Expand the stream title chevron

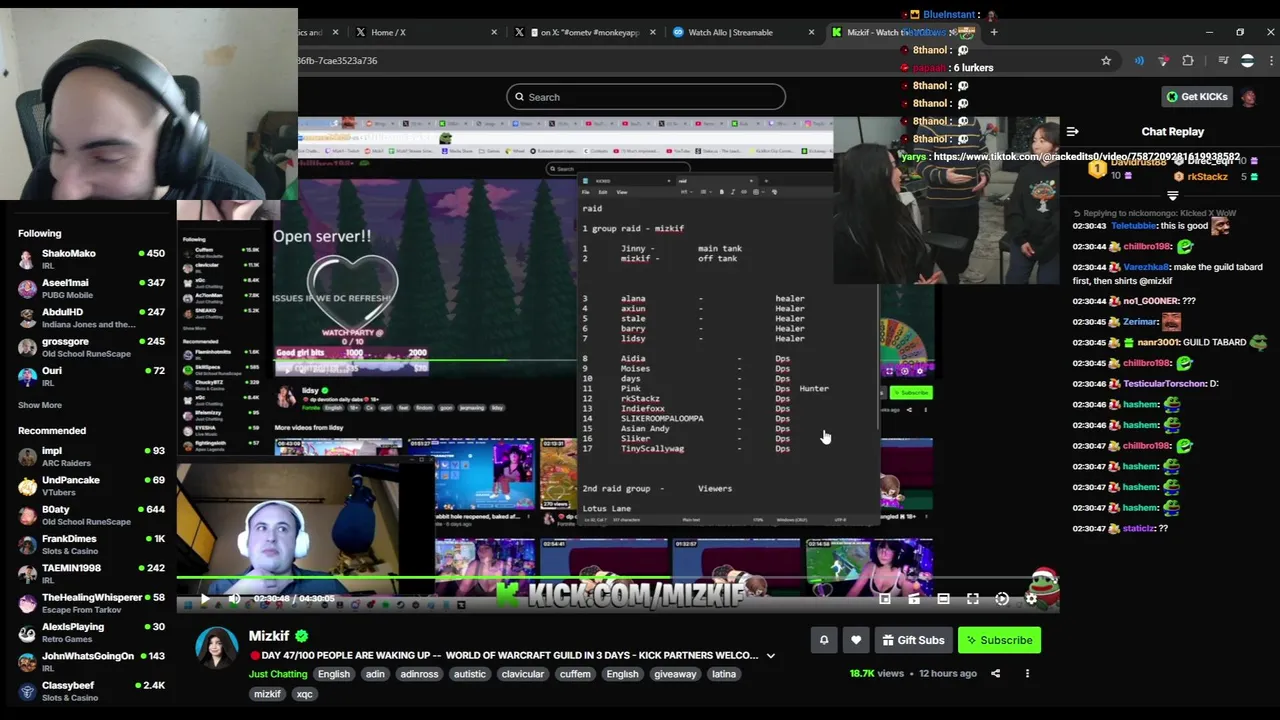pos(770,656)
